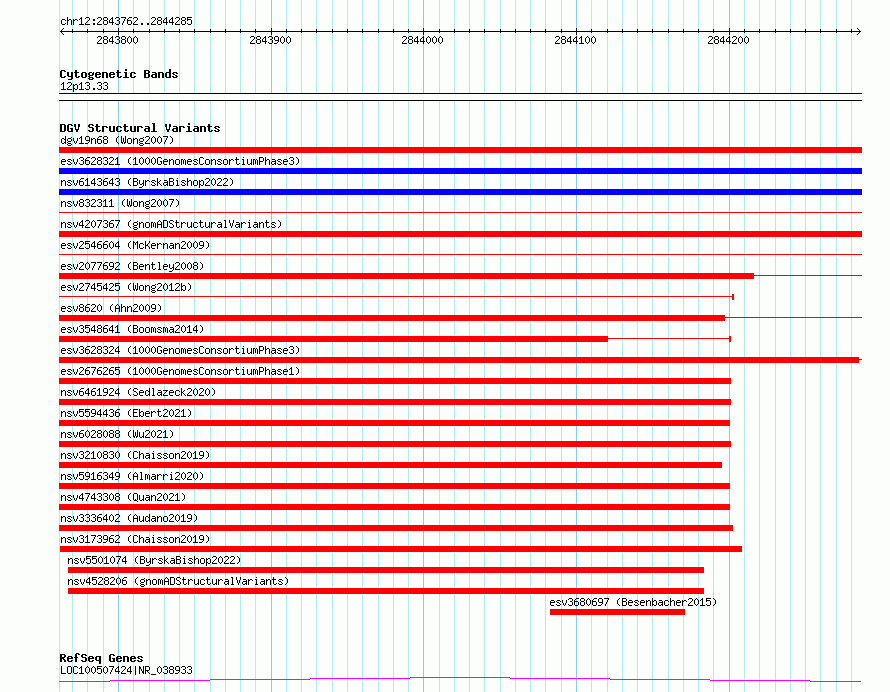Image resolution: width=890 pixels, height=692 pixels.
Task: Select esv3548641 (Boomsma2014) label
Action: click(132, 329)
